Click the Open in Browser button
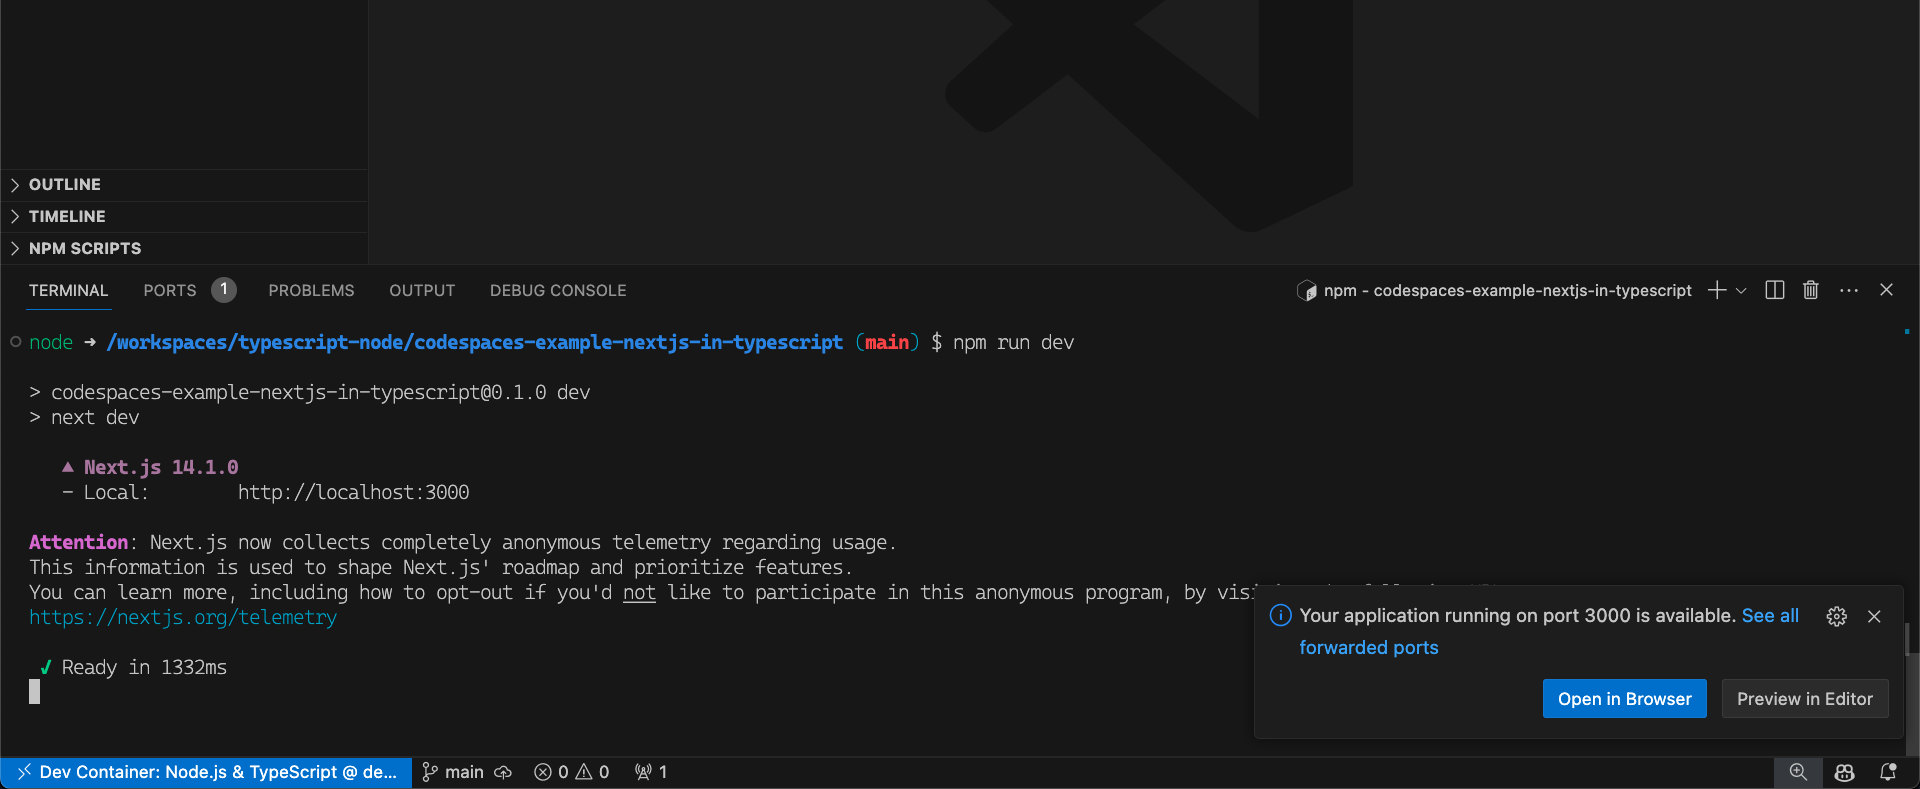This screenshot has height=789, width=1920. 1625,699
